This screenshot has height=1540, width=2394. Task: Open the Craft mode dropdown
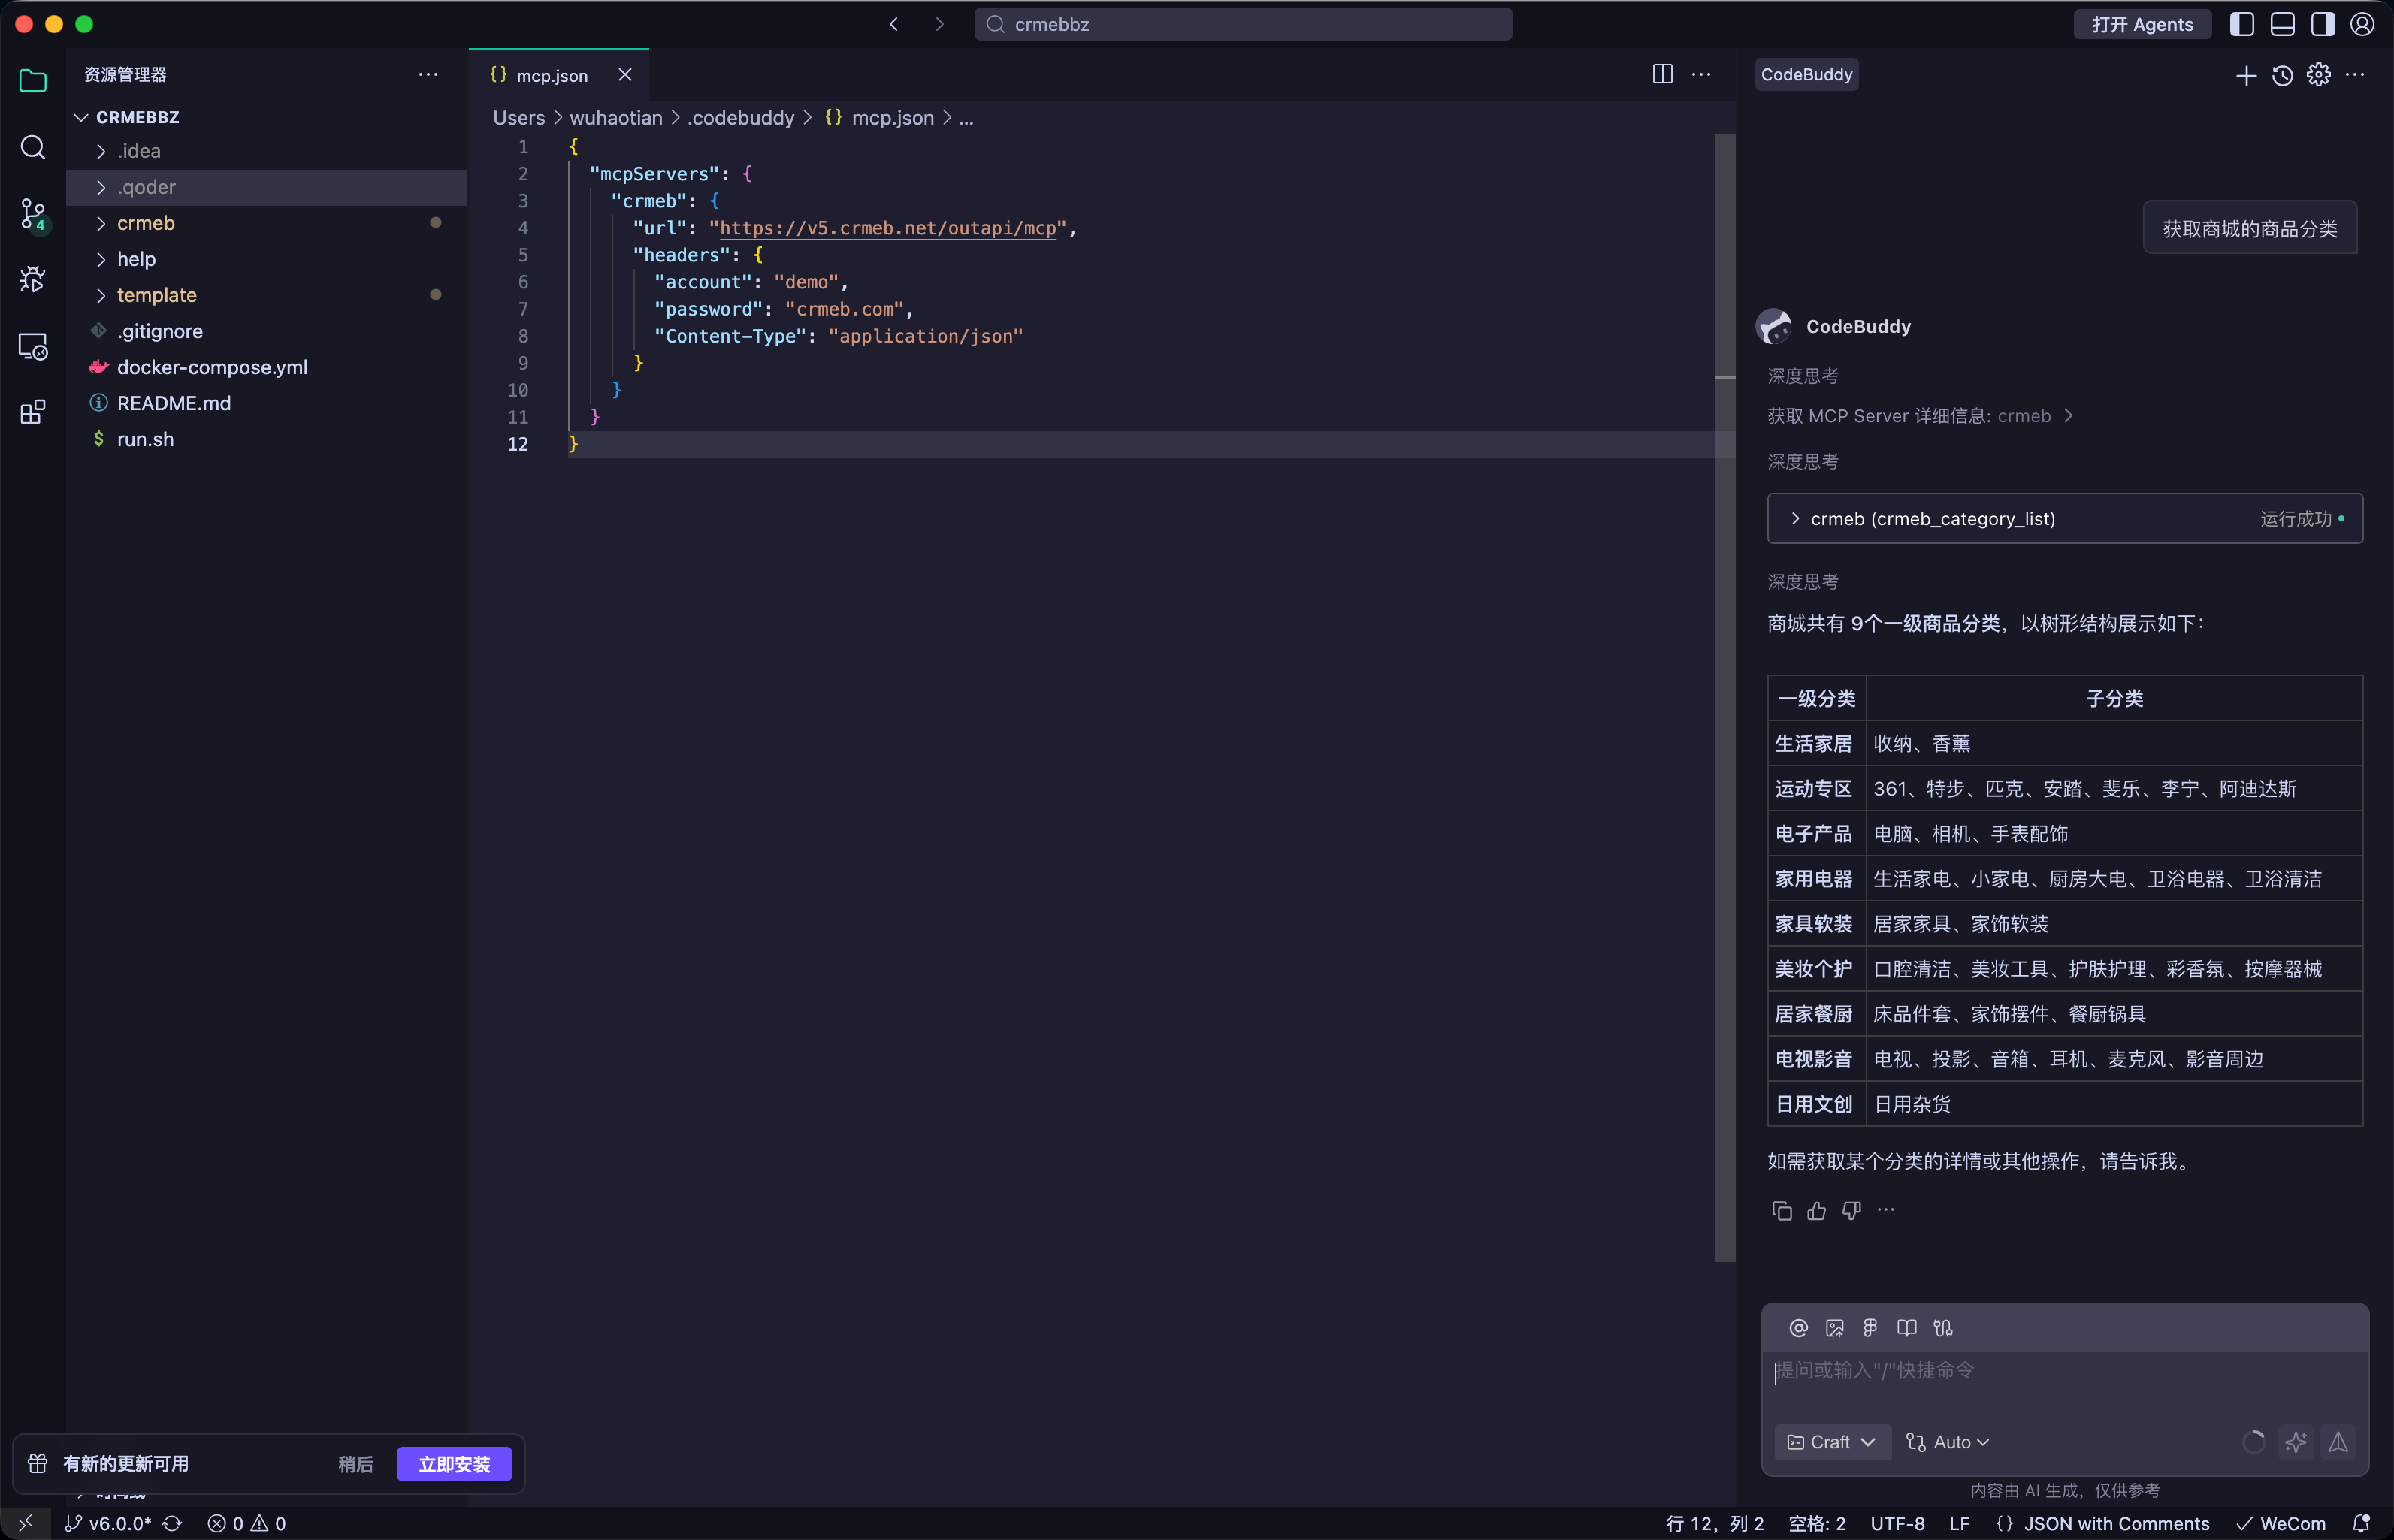coord(1831,1442)
